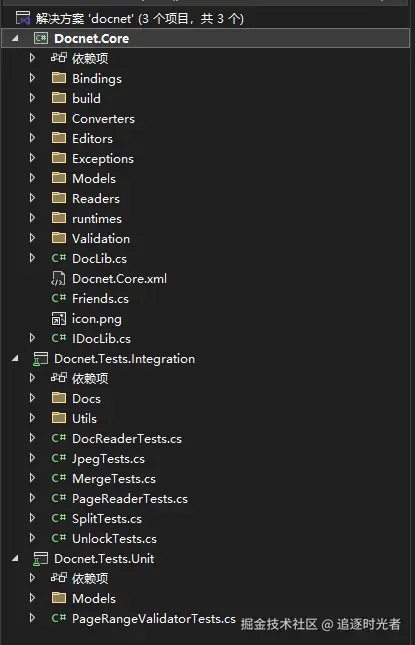Select the UnlockTests.cs file name
Image resolution: width=415 pixels, height=645 pixels.
[x=114, y=538]
